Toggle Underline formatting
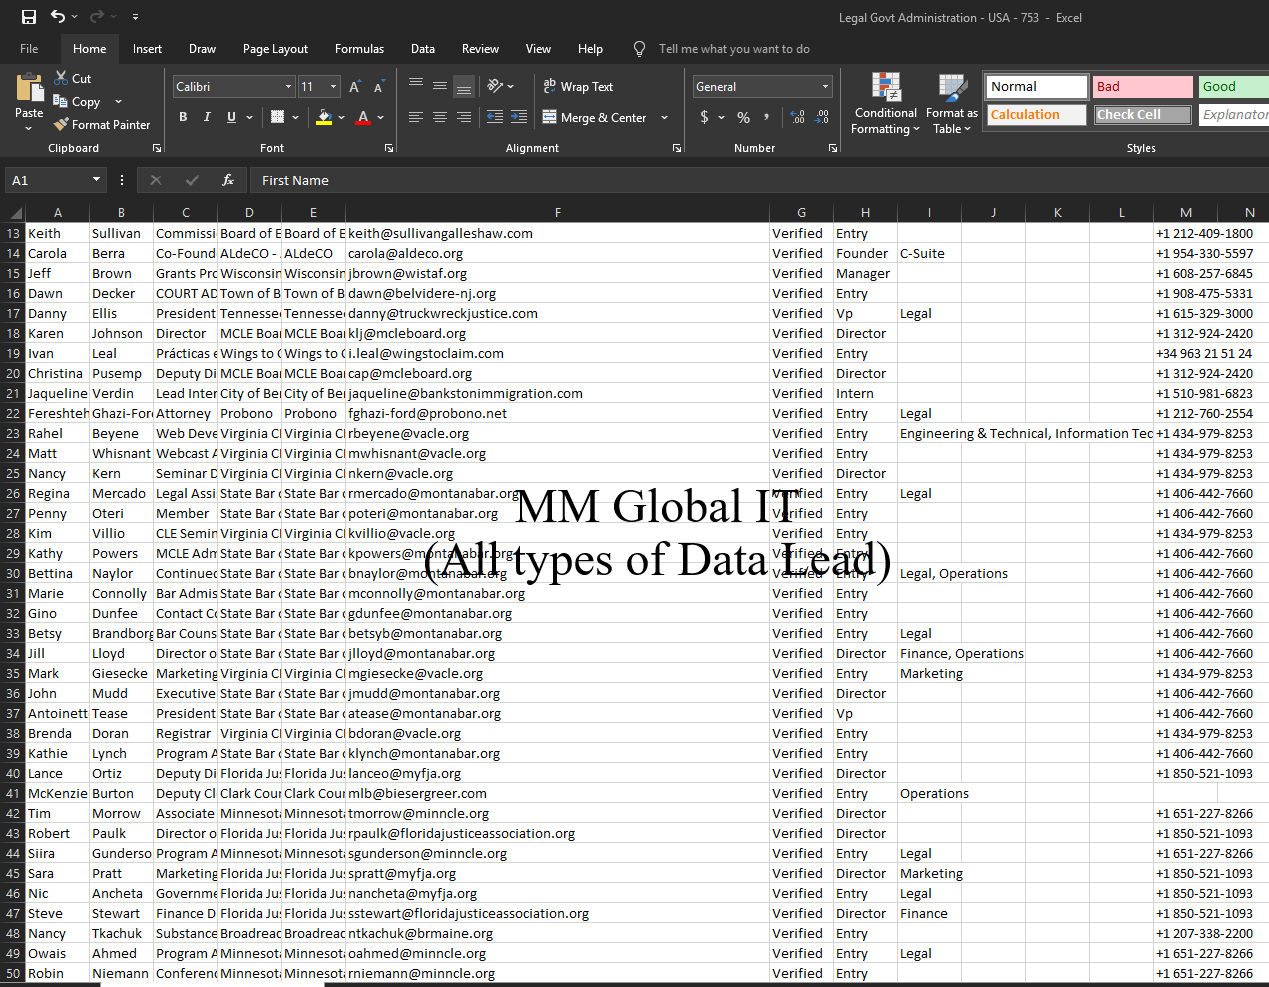The image size is (1269, 987). point(231,117)
